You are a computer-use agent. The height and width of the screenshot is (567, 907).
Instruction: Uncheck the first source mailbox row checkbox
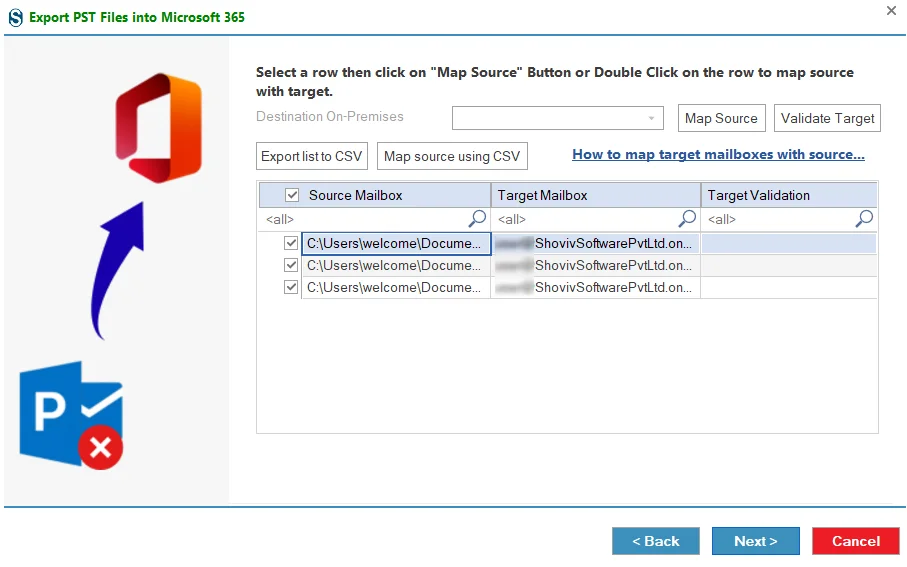click(291, 243)
